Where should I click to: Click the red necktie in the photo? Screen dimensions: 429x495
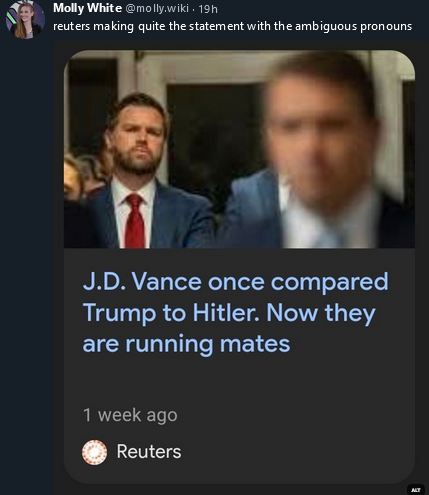pyautogui.click(x=135, y=221)
